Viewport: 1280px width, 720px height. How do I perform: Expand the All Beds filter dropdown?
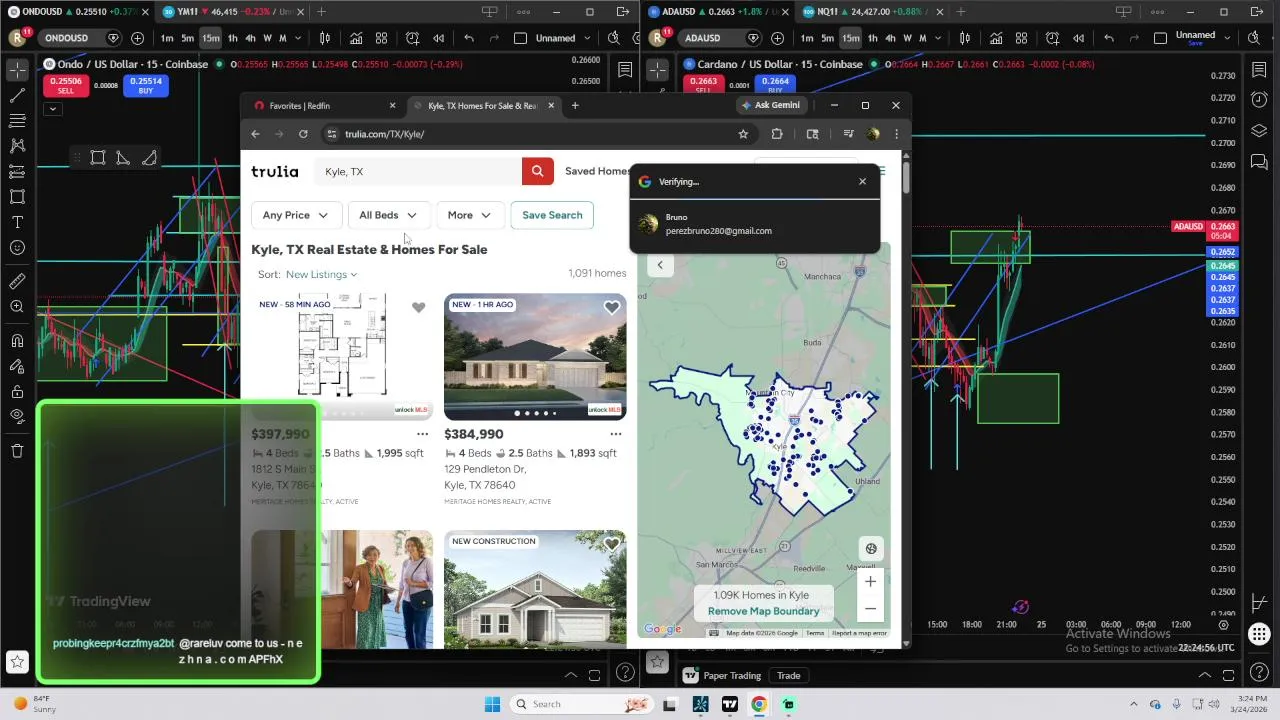tap(388, 215)
